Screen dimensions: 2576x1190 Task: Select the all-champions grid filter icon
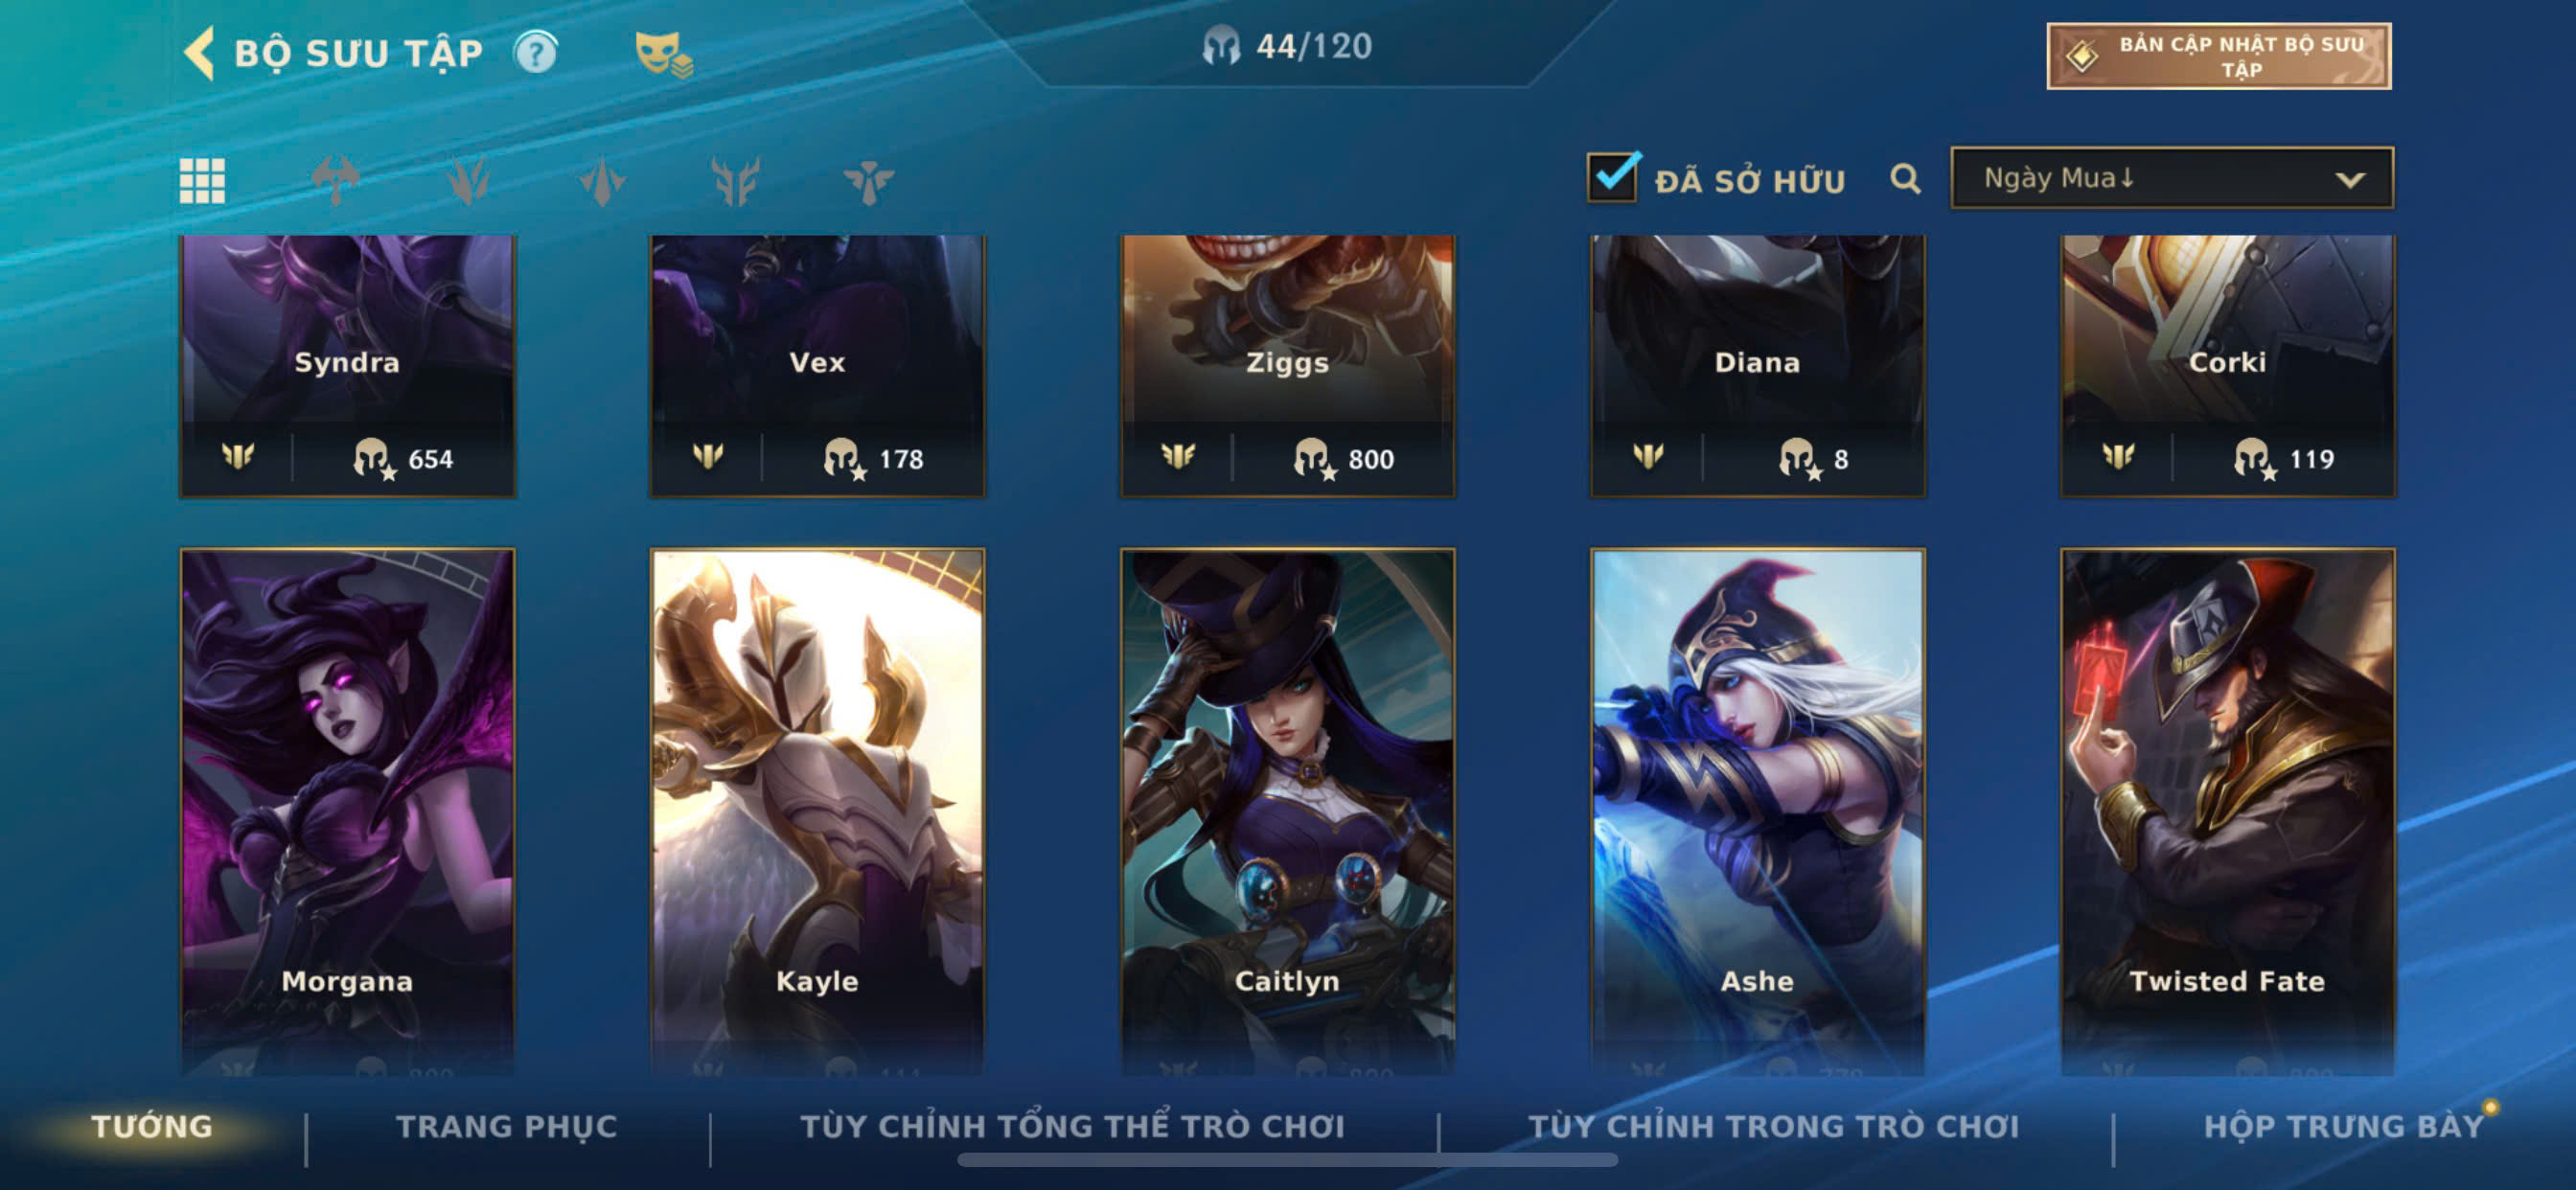[202, 181]
